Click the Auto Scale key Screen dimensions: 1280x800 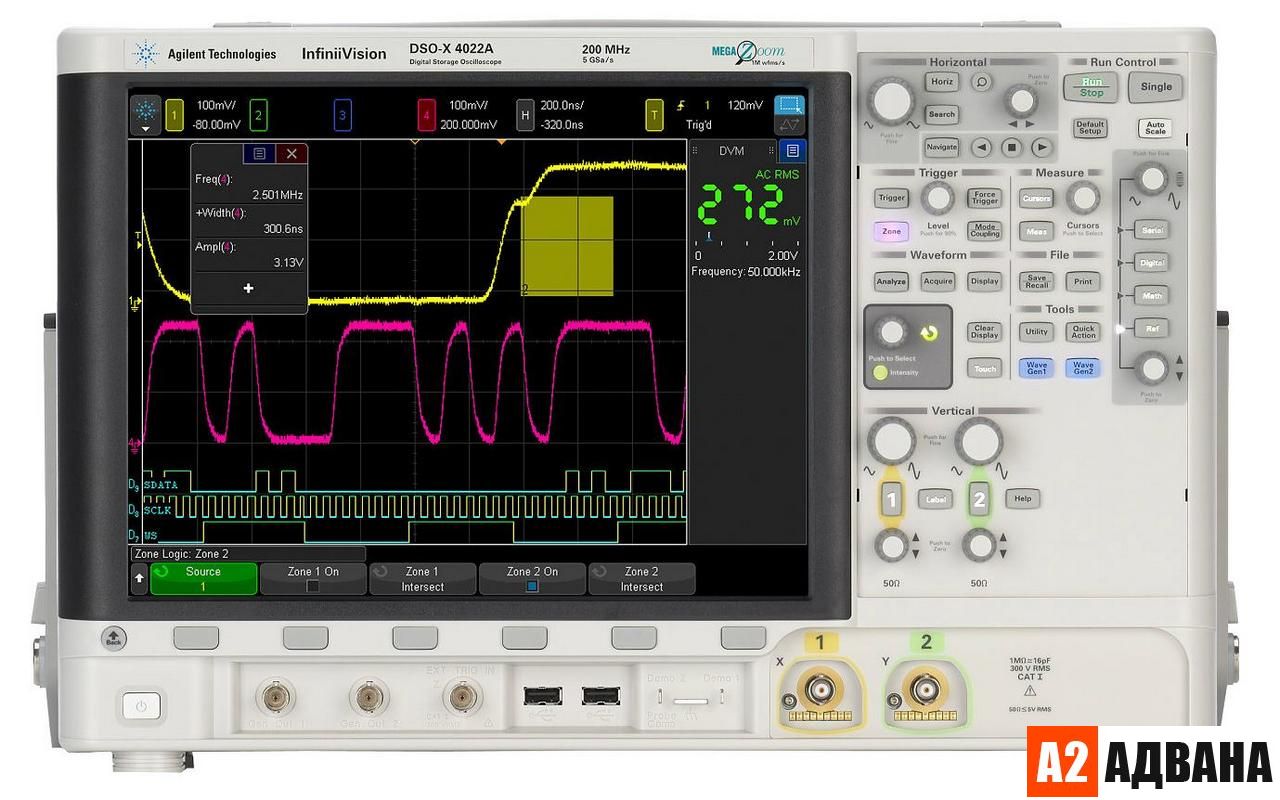(1155, 127)
